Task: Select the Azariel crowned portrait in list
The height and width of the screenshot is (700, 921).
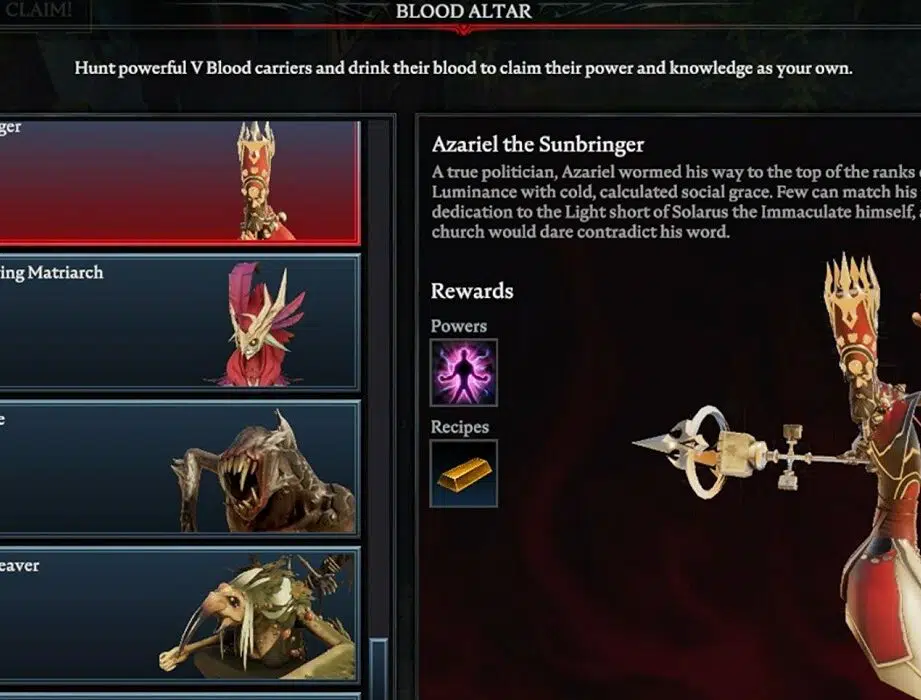Action: (264, 181)
